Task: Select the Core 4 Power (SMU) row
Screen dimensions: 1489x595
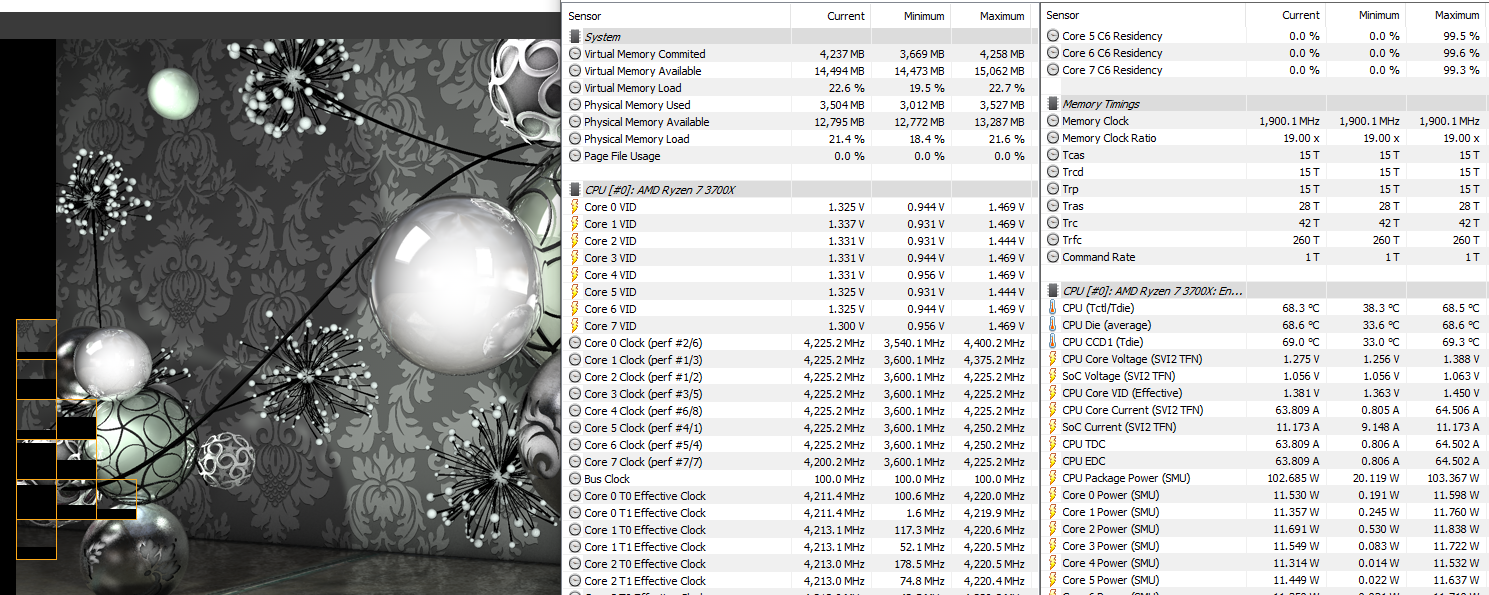Action: (1265, 563)
